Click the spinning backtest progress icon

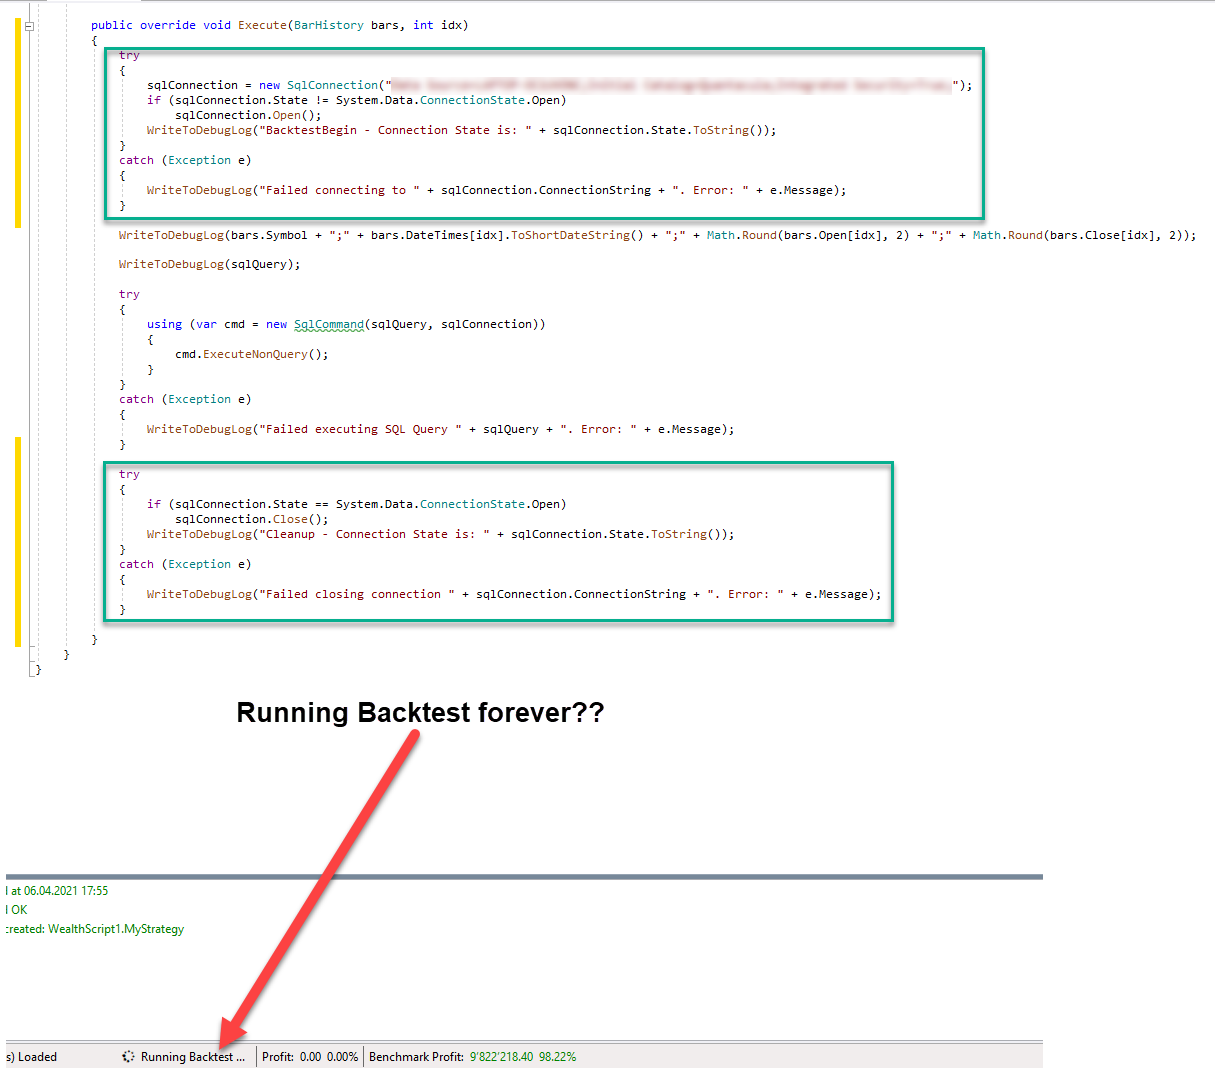click(x=128, y=1056)
